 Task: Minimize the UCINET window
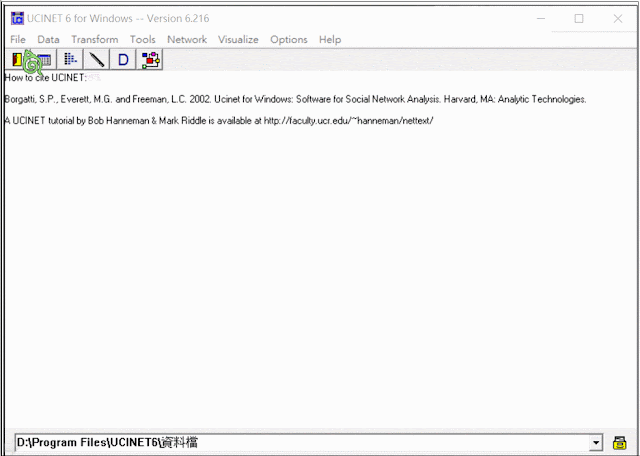[x=541, y=18]
